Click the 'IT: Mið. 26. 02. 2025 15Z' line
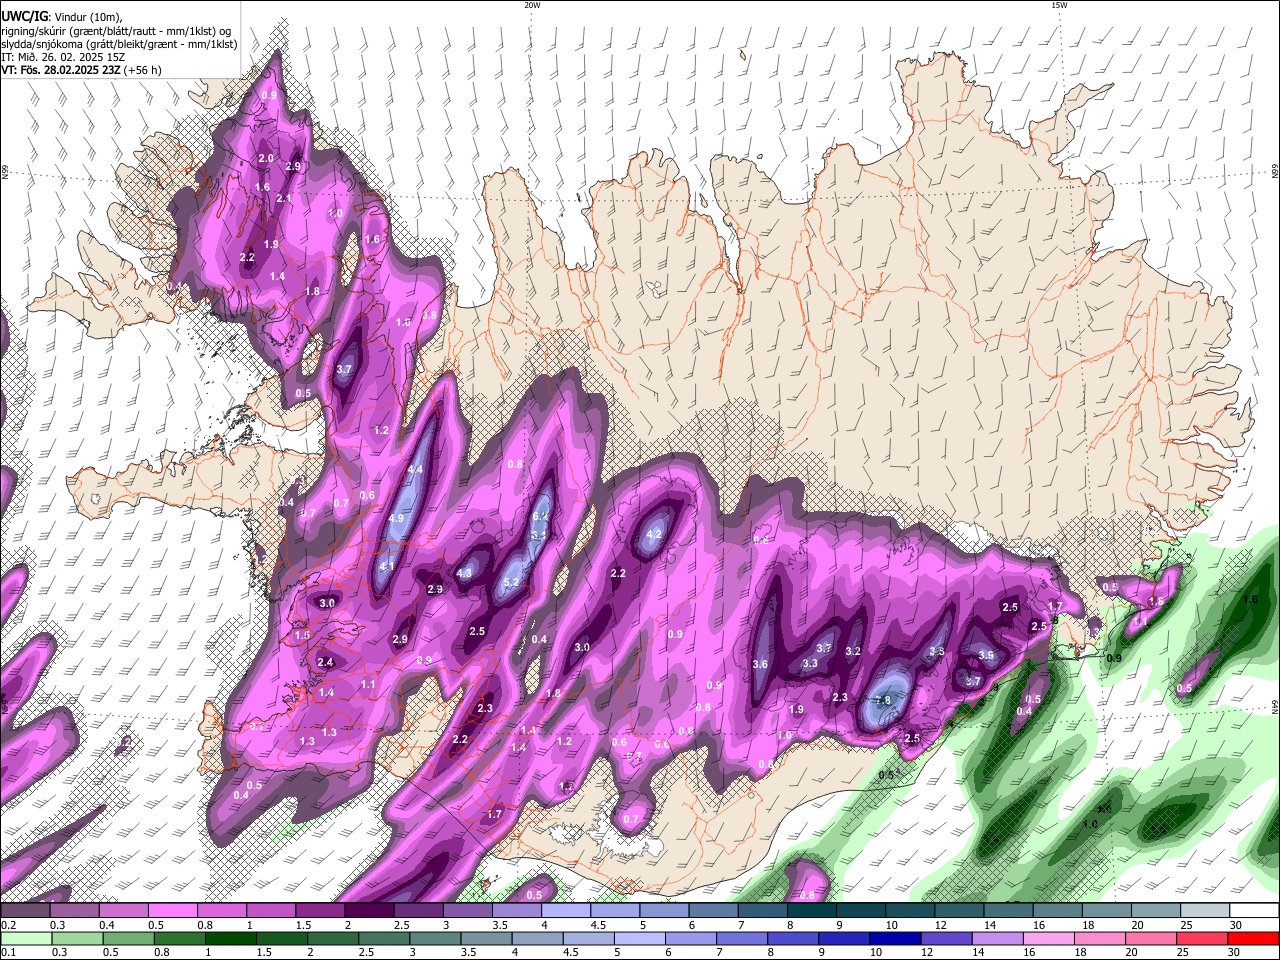Screen dimensions: 1280x960 point(62,57)
